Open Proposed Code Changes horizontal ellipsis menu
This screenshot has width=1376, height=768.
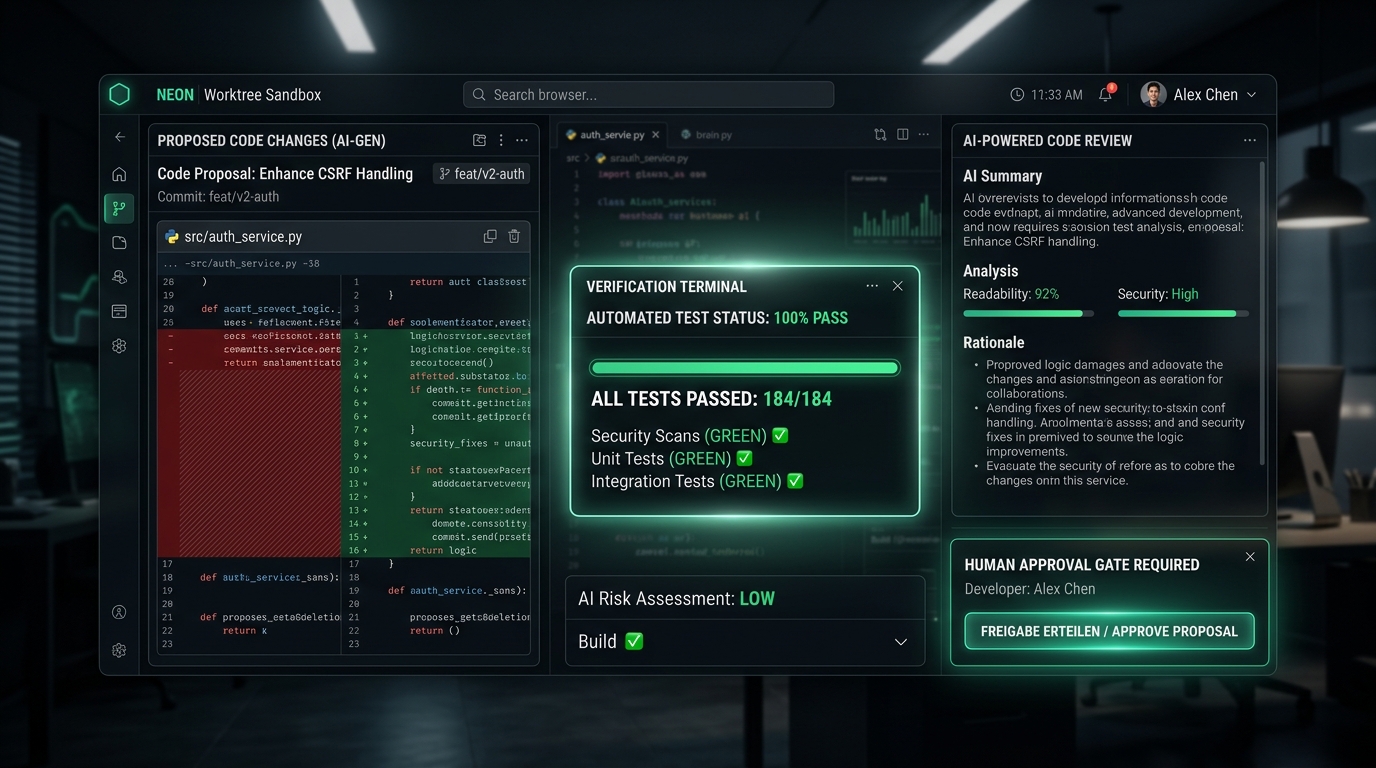coord(521,140)
